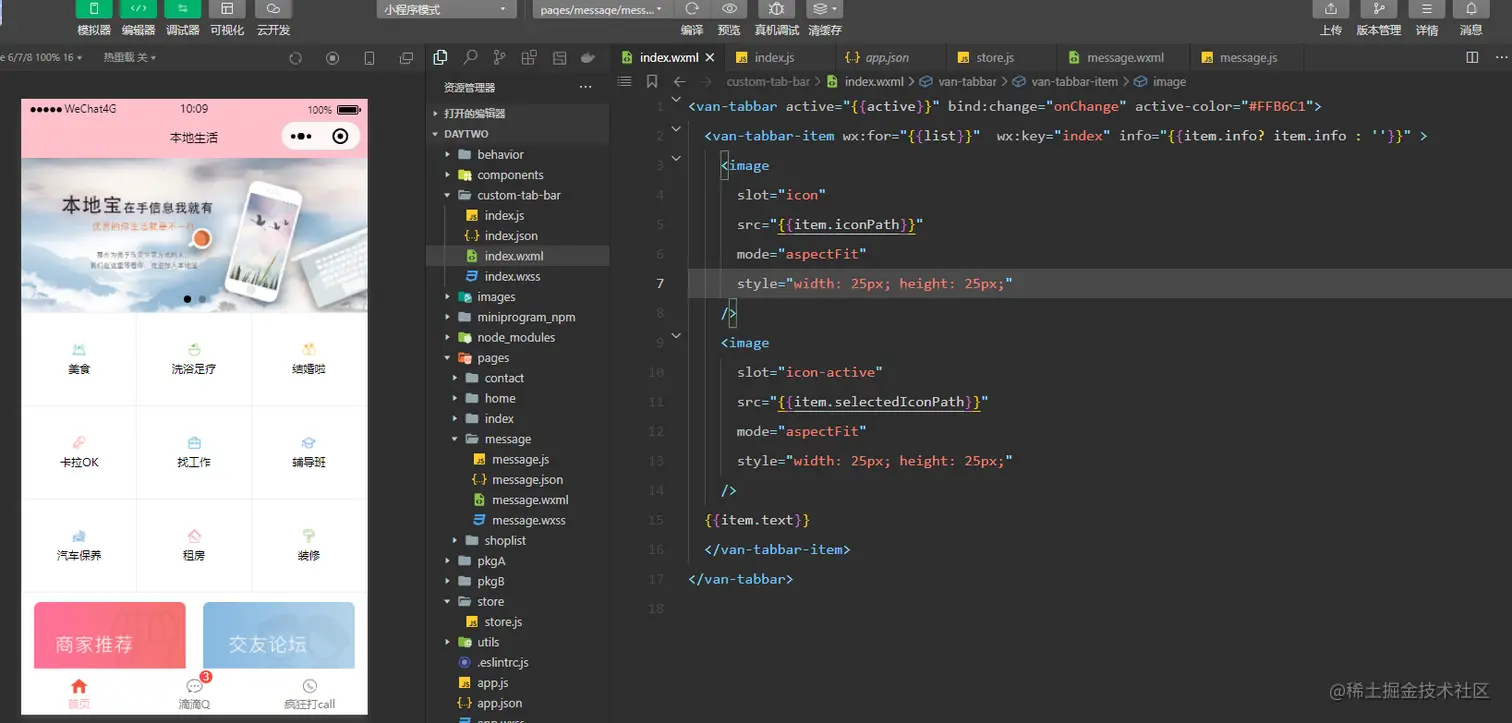Click the split editor icon
Image resolution: width=1512 pixels, height=723 pixels.
[x=1472, y=58]
